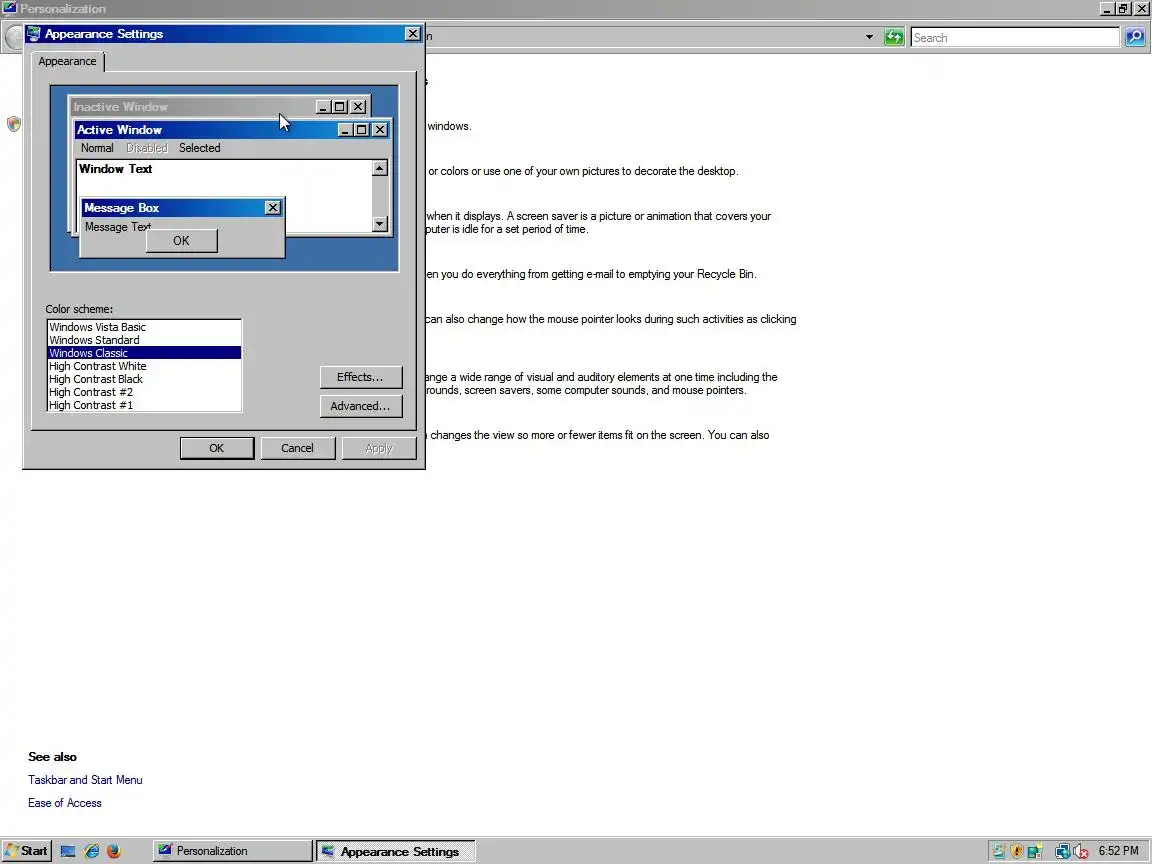The image size is (1152, 864).
Task: Select the Appearance tab
Action: click(x=68, y=61)
